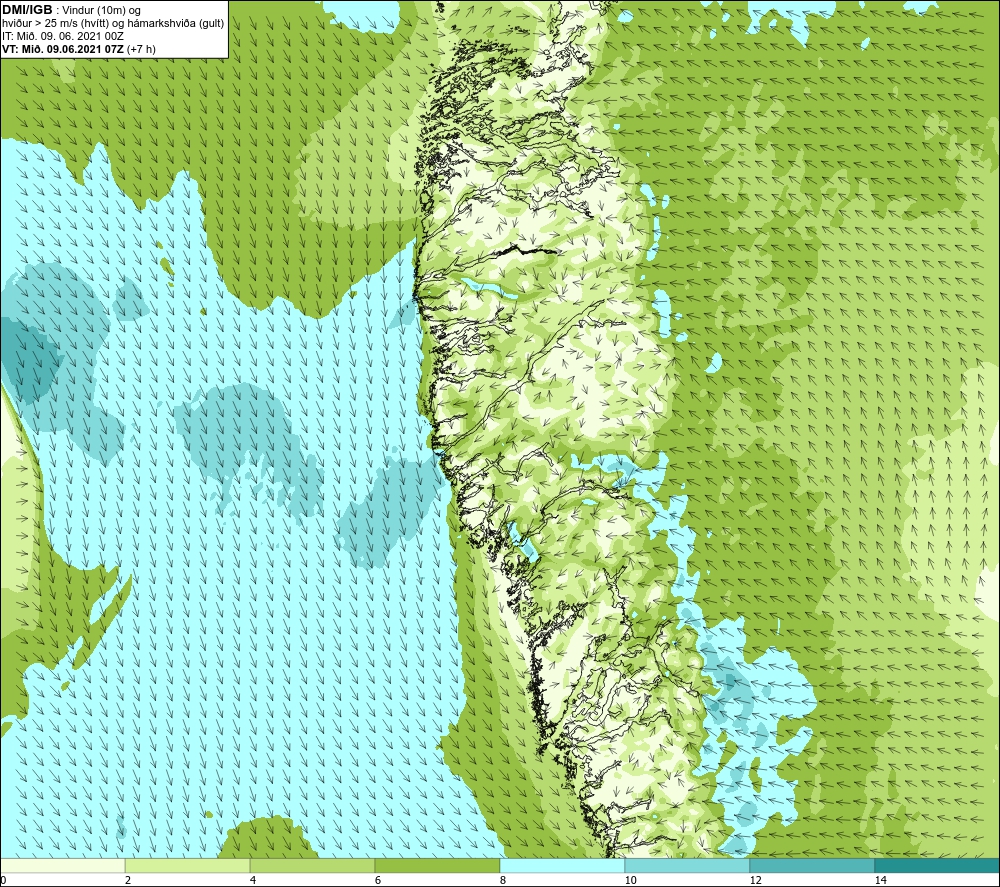Click the darkest teal swatch above 14 m/s

pos(938,865)
